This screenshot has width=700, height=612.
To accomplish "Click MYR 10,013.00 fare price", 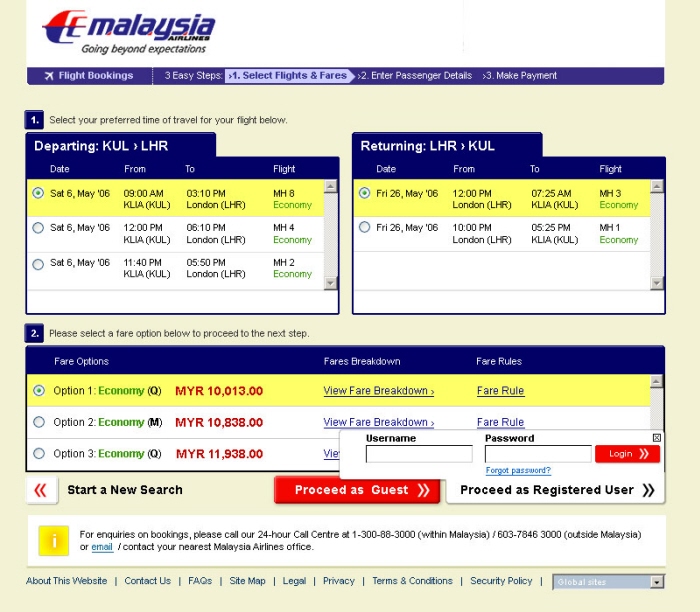I will [219, 391].
